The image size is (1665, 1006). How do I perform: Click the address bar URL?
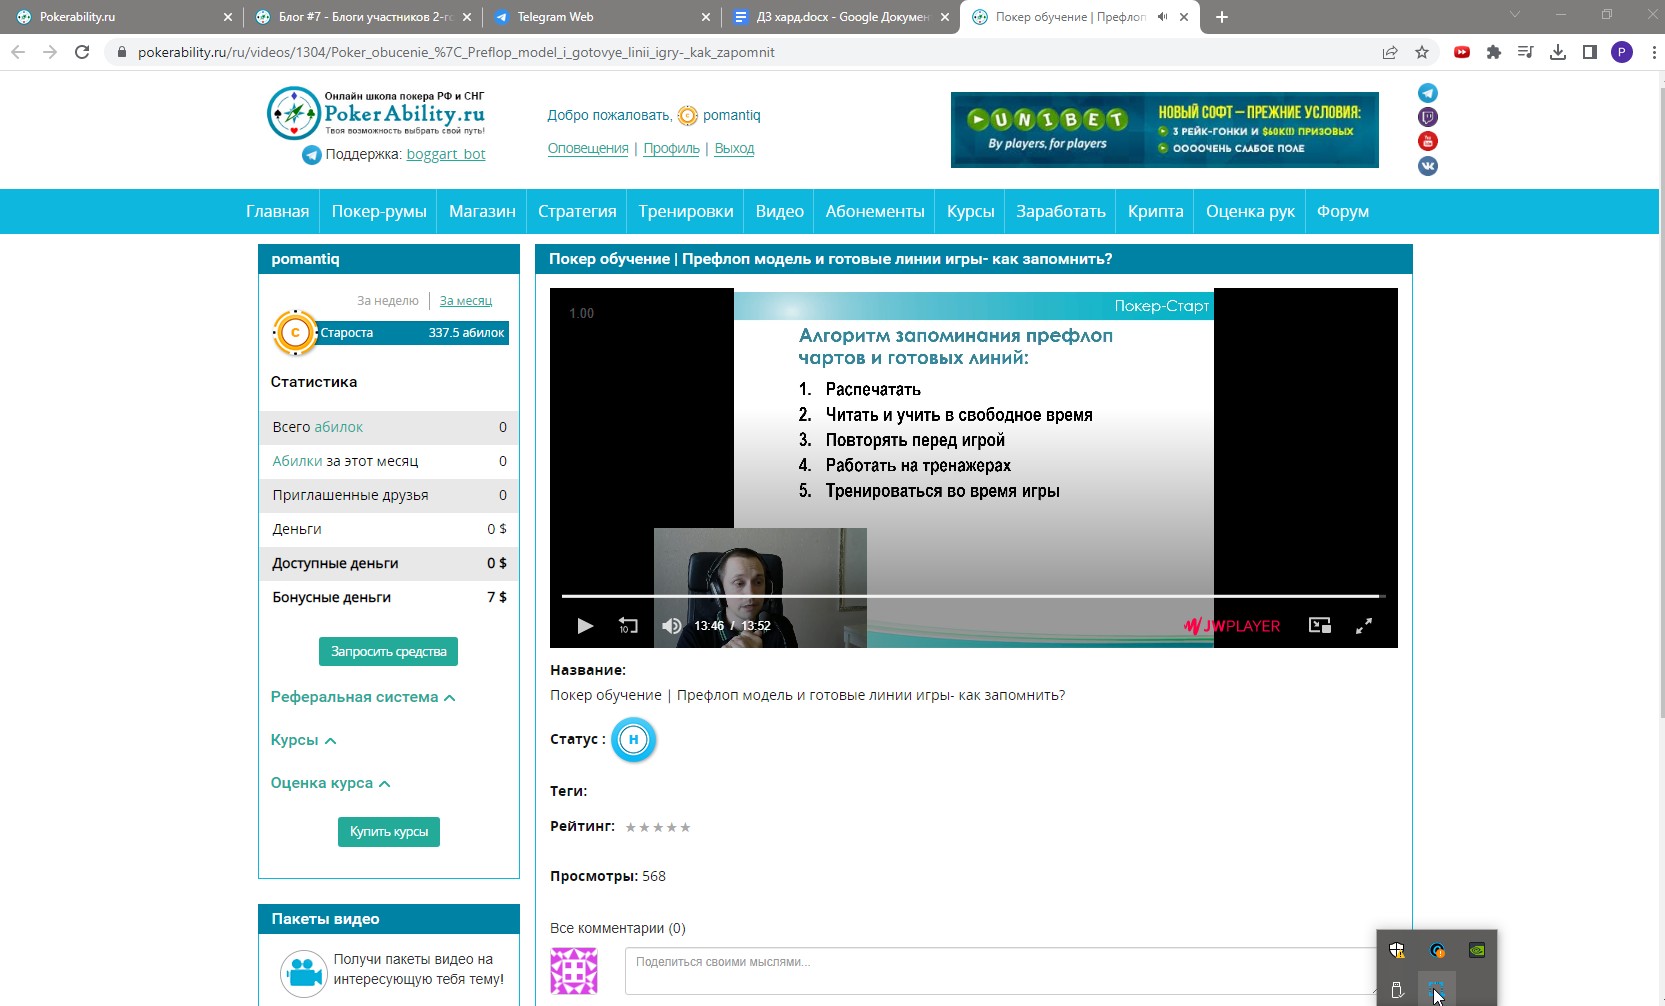[x=456, y=52]
